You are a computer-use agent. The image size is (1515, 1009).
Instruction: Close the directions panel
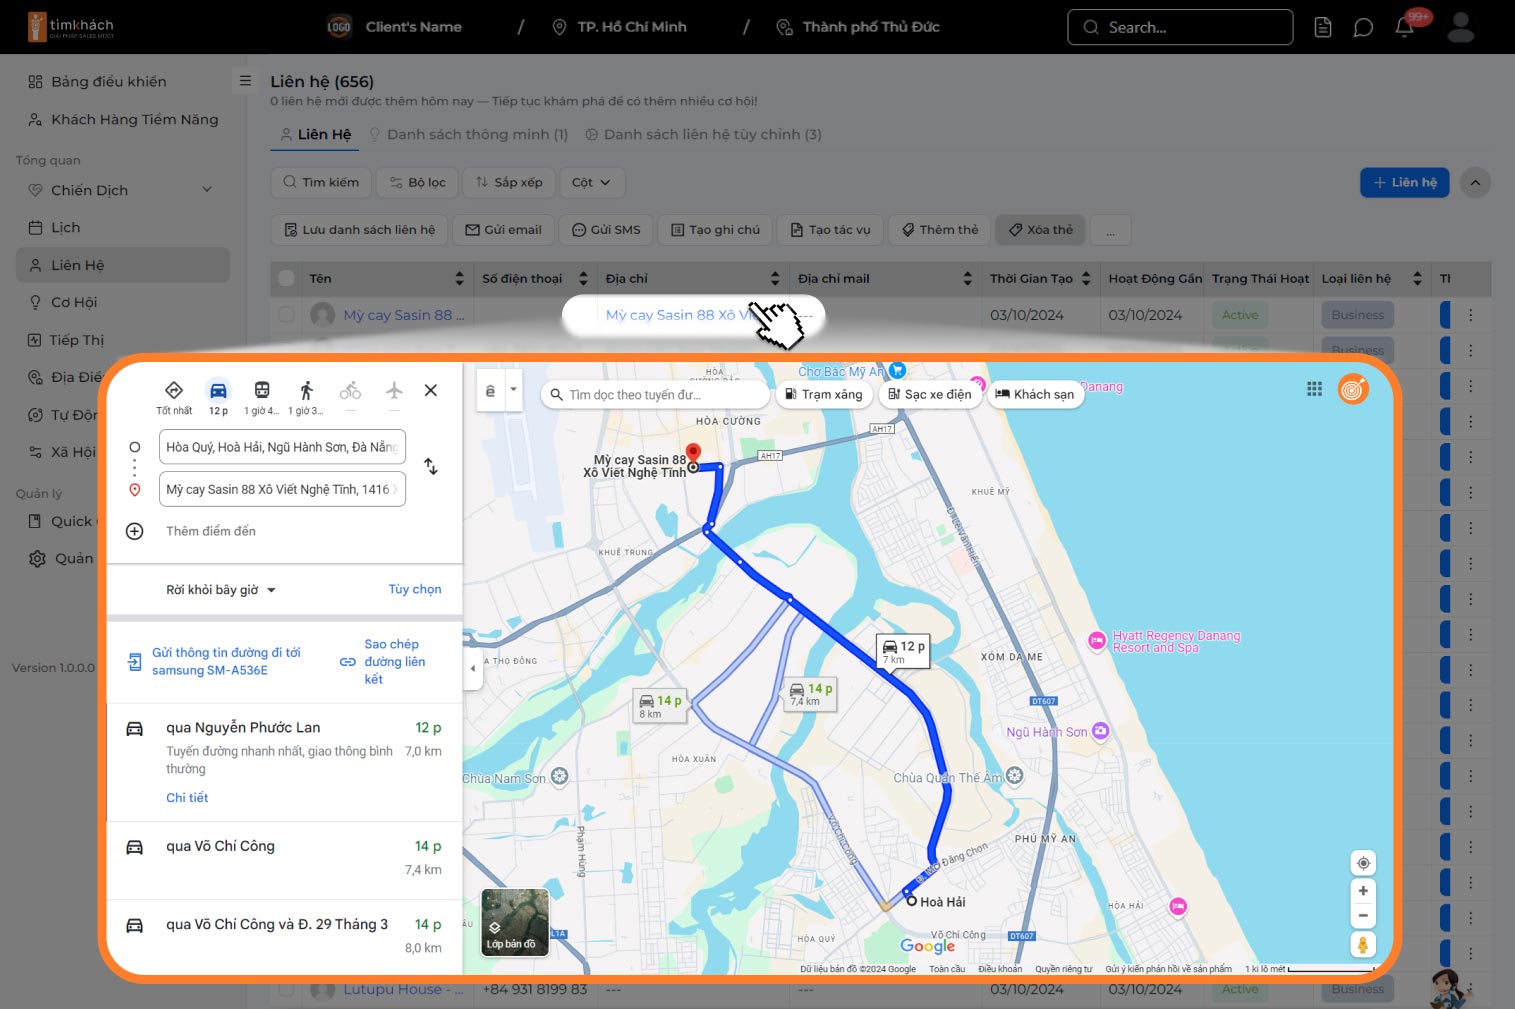[431, 390]
